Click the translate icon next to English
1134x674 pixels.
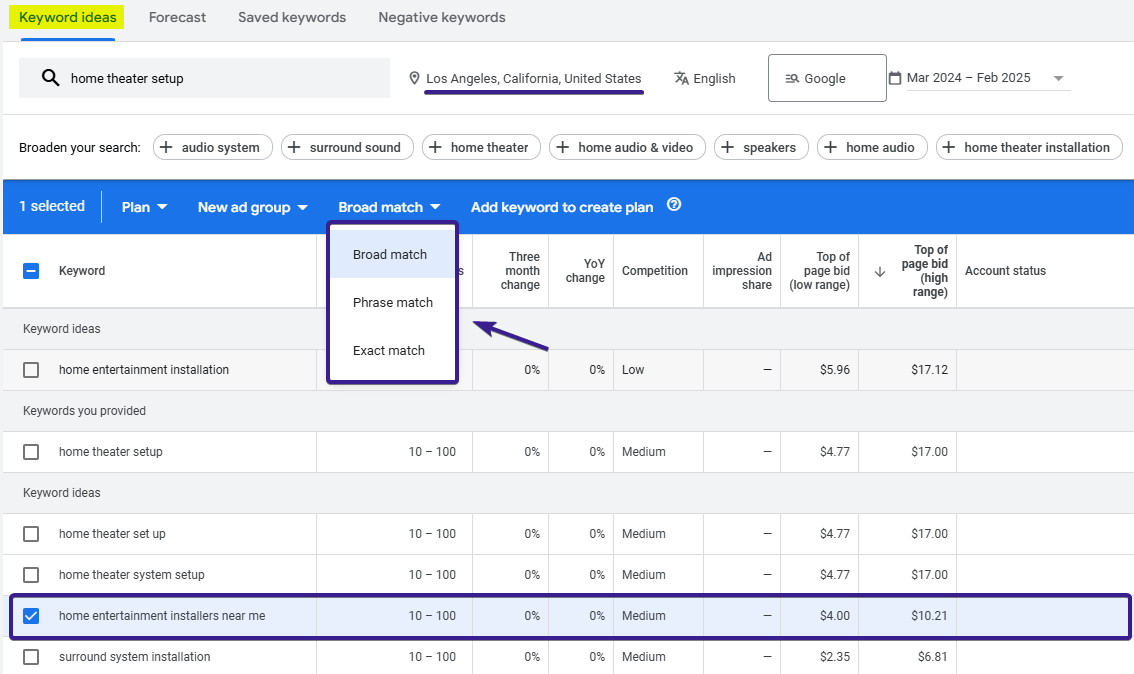(x=682, y=78)
